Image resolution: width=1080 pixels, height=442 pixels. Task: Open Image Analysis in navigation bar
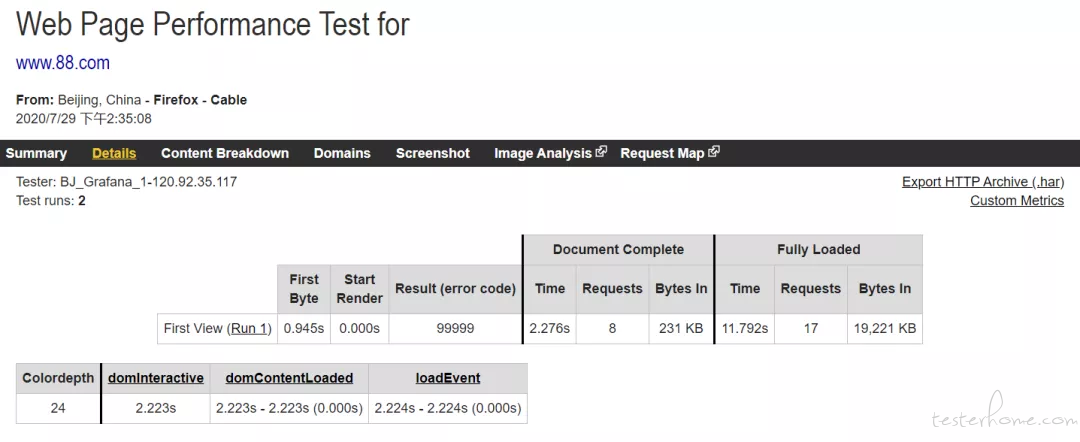pyautogui.click(x=543, y=154)
